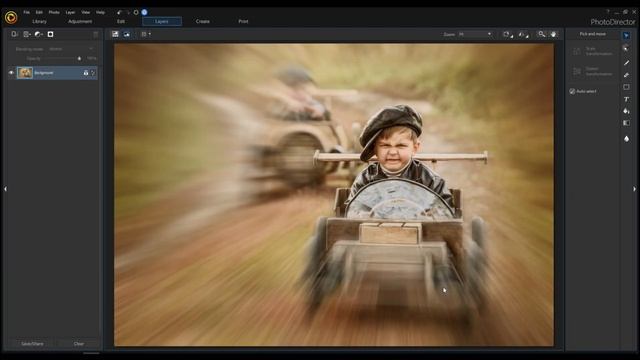This screenshot has height=360, width=640.
Task: Select the Blur droplet tool
Action: point(626,139)
